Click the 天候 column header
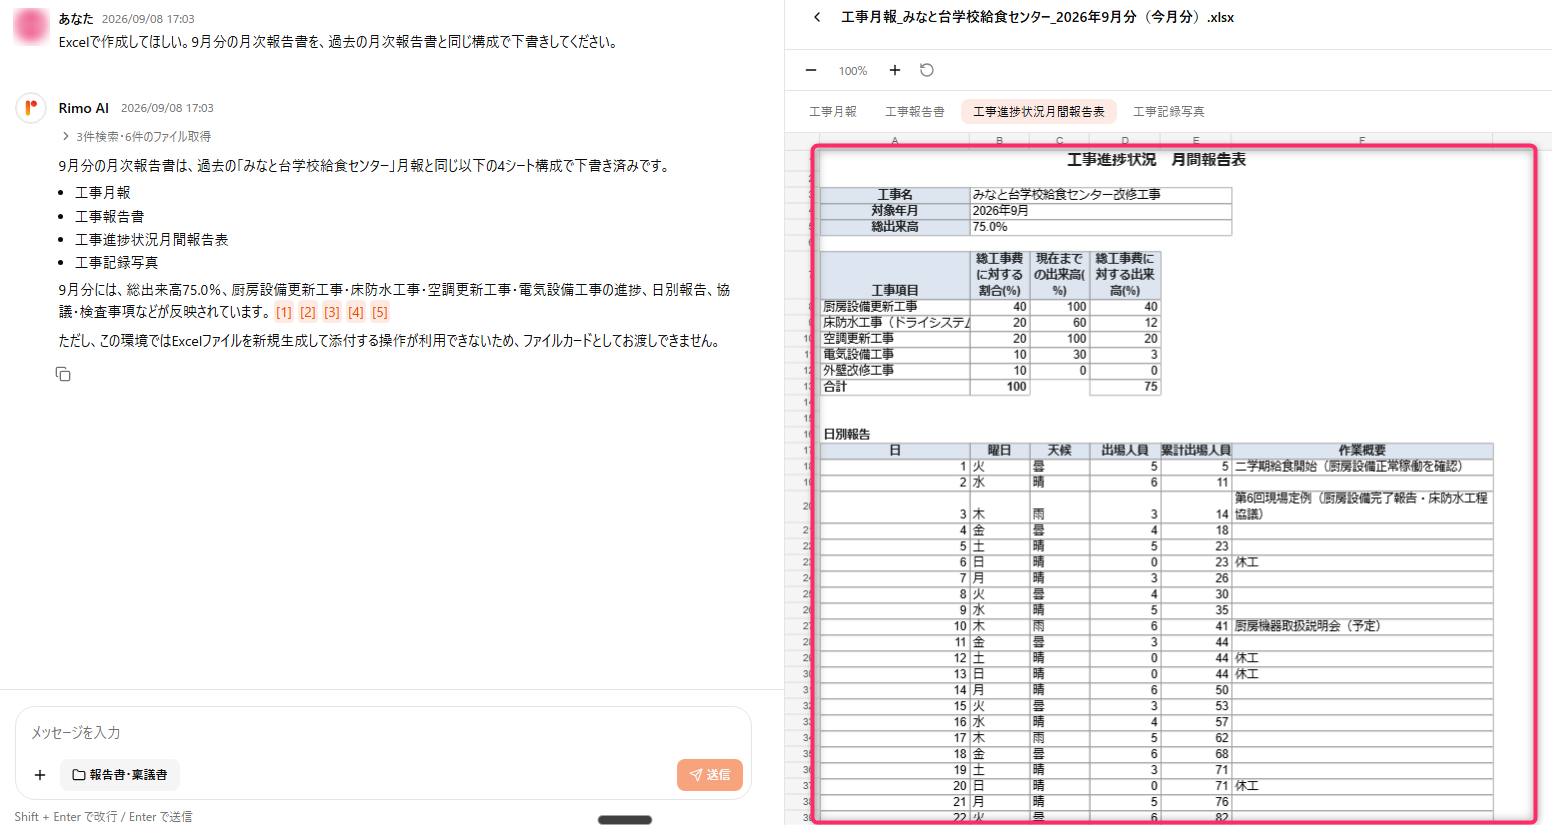This screenshot has width=1552, height=825. tap(1060, 451)
